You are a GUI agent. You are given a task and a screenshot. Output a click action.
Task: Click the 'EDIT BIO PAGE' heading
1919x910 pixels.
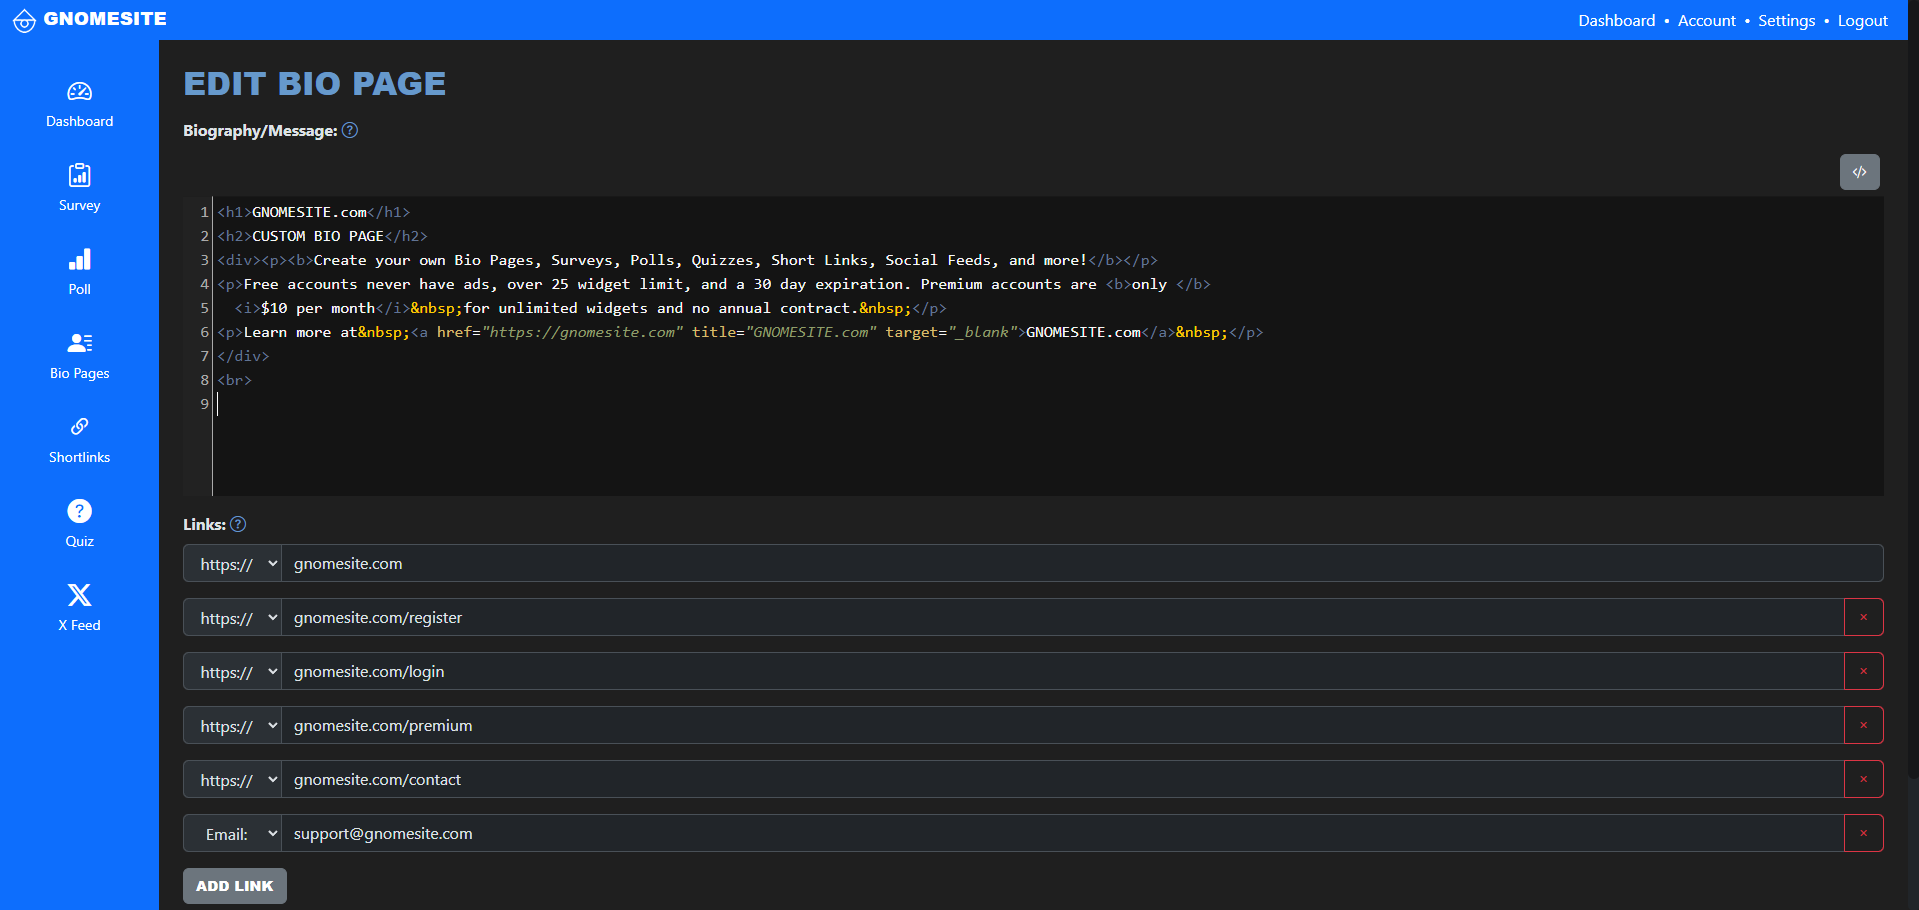pos(315,84)
